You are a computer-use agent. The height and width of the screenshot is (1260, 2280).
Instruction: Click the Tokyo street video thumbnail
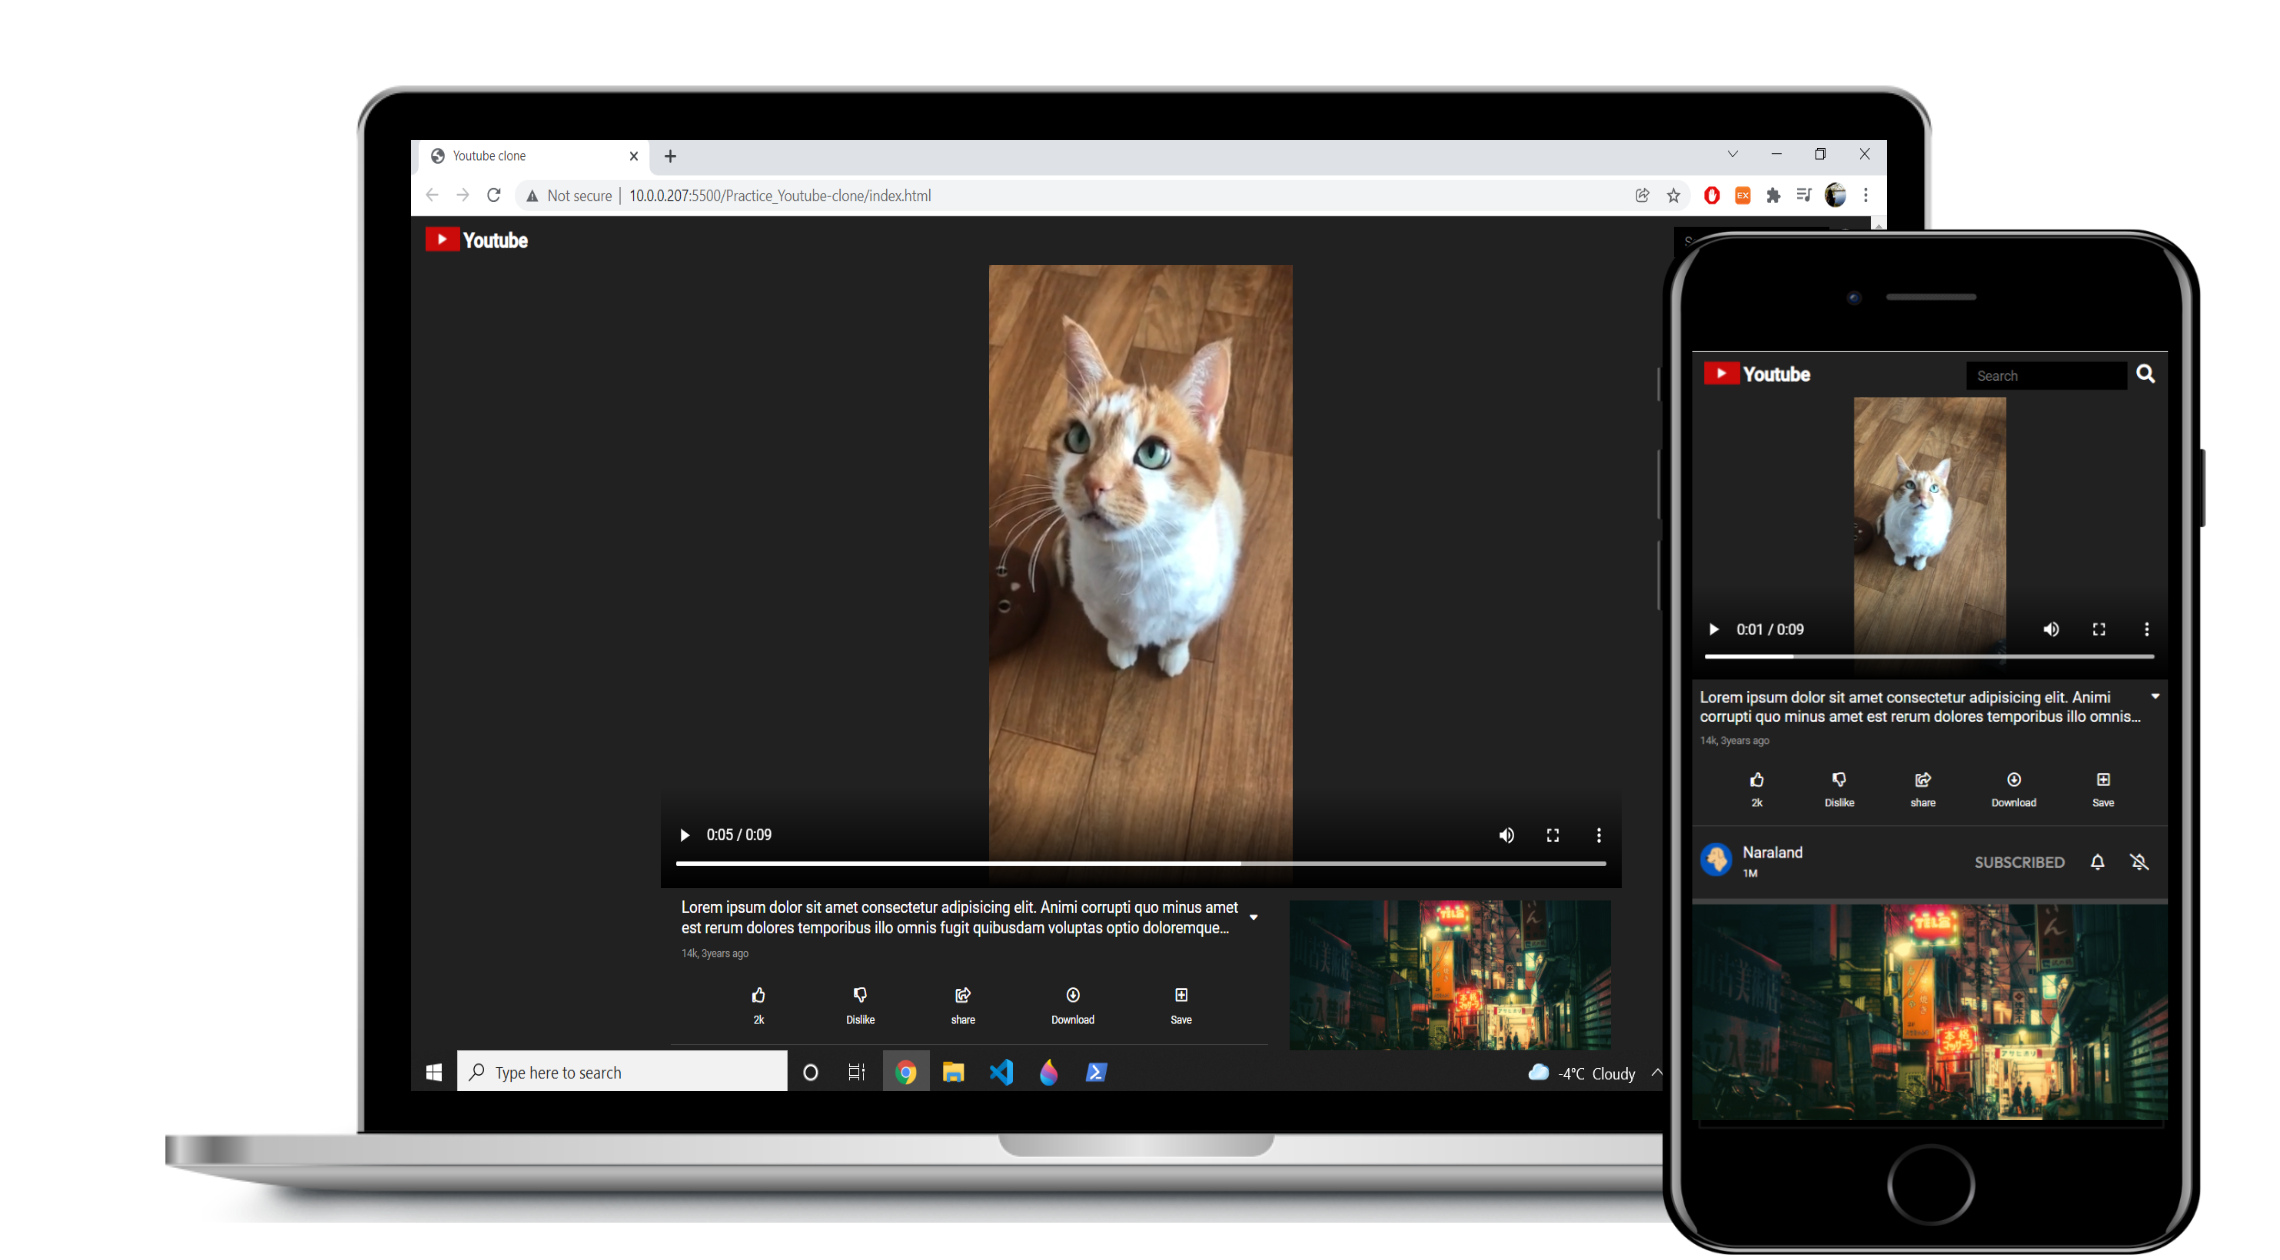(1450, 973)
